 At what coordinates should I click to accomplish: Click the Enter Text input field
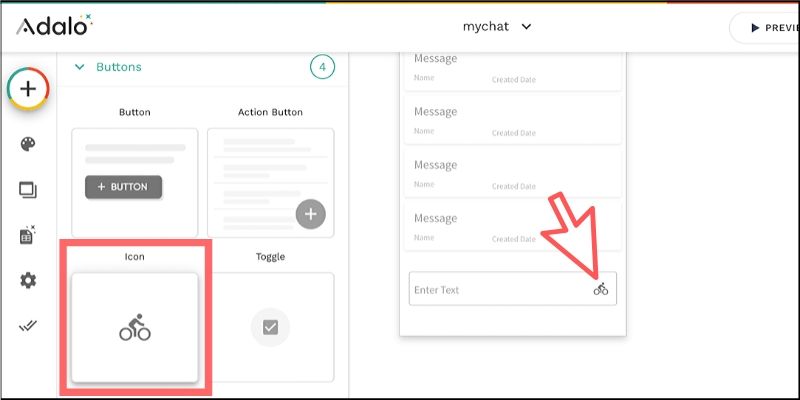point(513,289)
